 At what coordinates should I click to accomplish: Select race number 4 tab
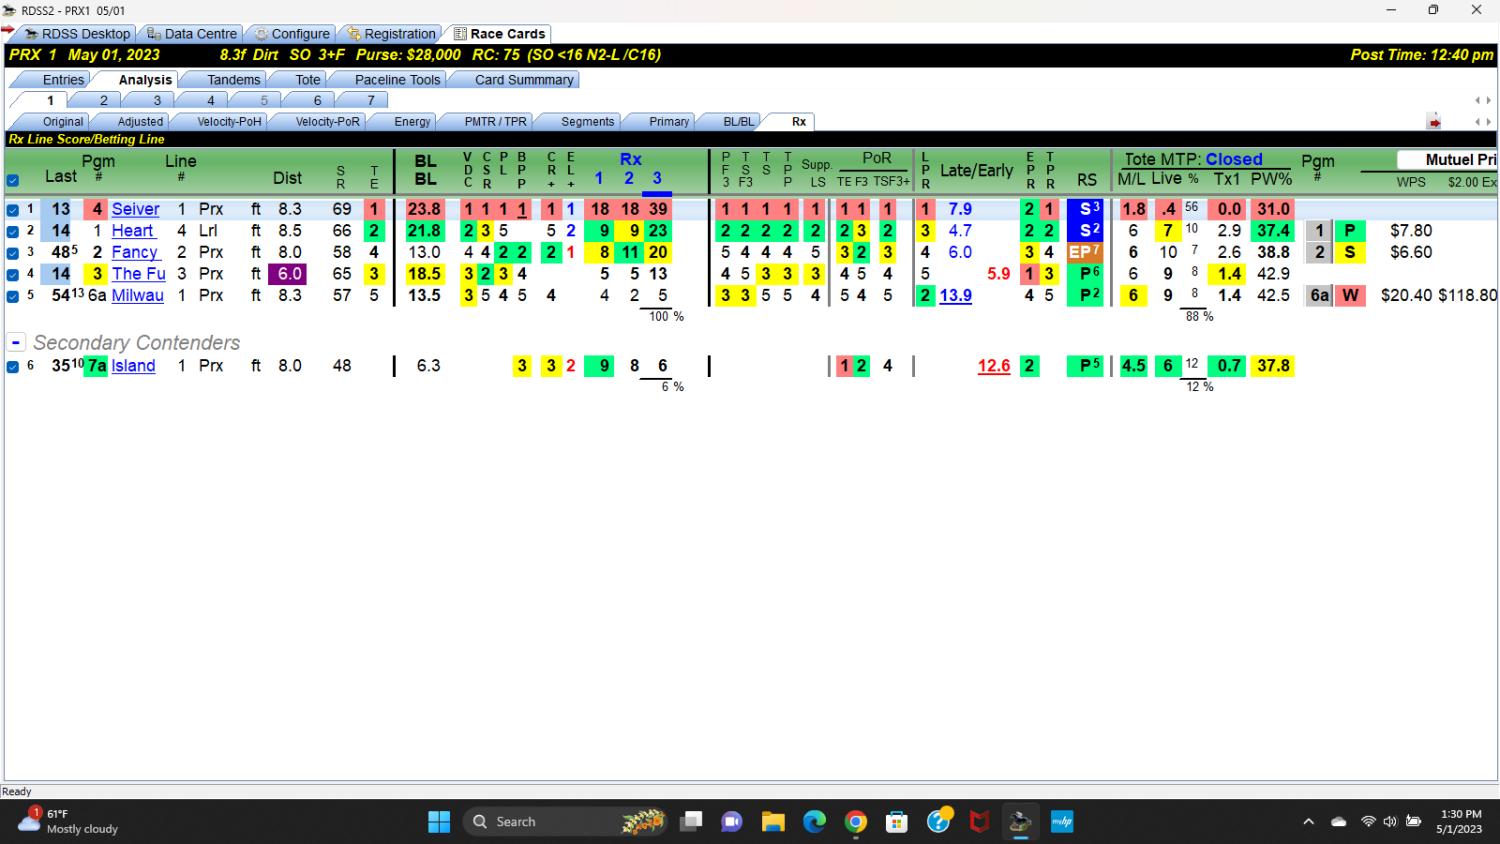(210, 100)
